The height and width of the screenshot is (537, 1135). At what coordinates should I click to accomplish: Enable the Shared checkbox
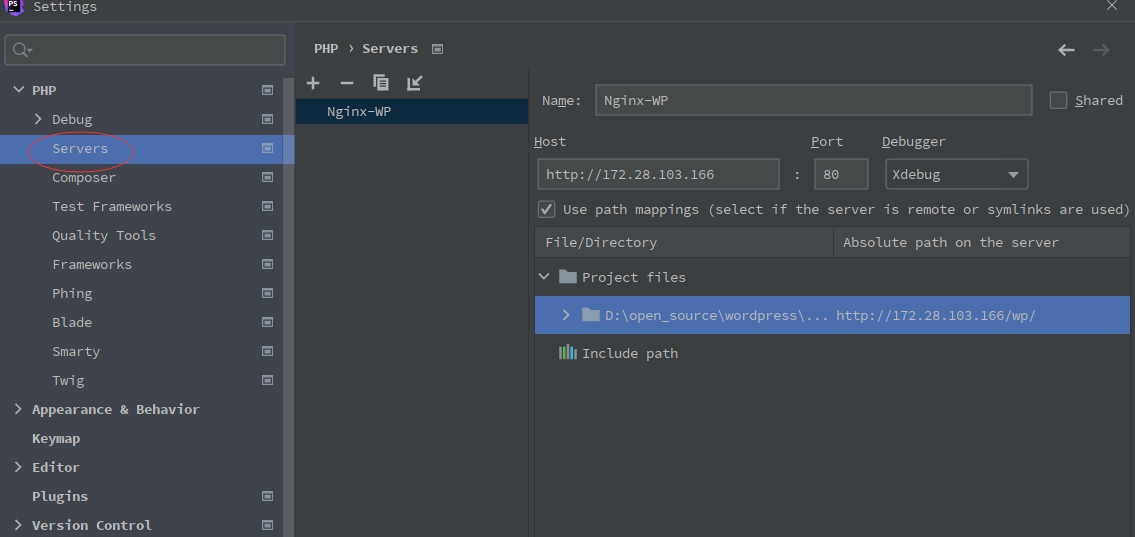(x=1059, y=100)
